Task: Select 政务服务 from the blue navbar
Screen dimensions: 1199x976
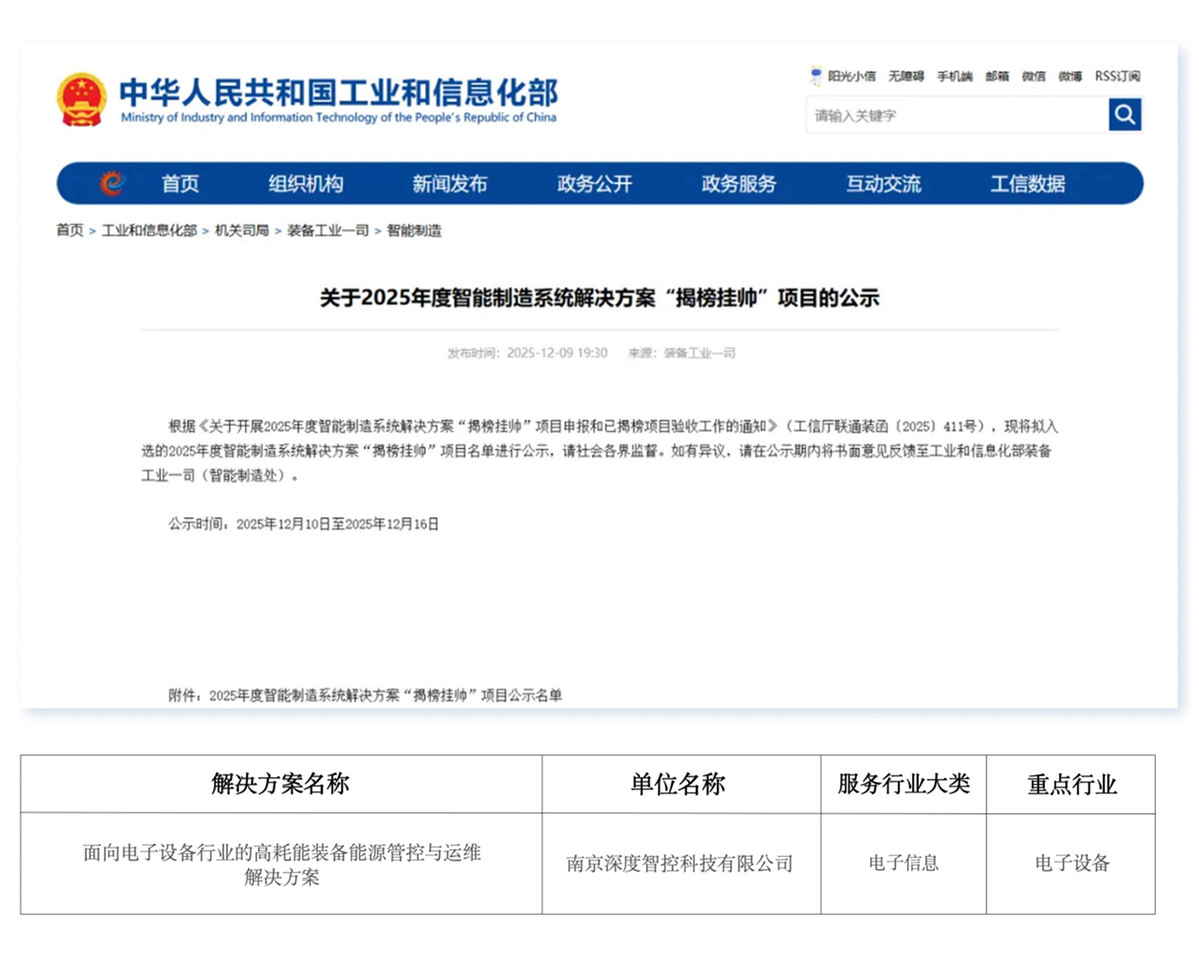Action: [738, 184]
